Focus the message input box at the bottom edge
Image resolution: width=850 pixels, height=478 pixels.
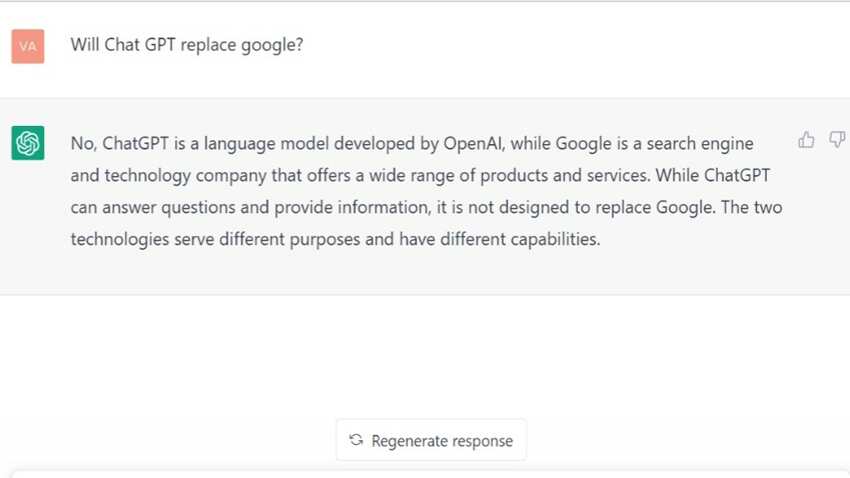coord(430,474)
